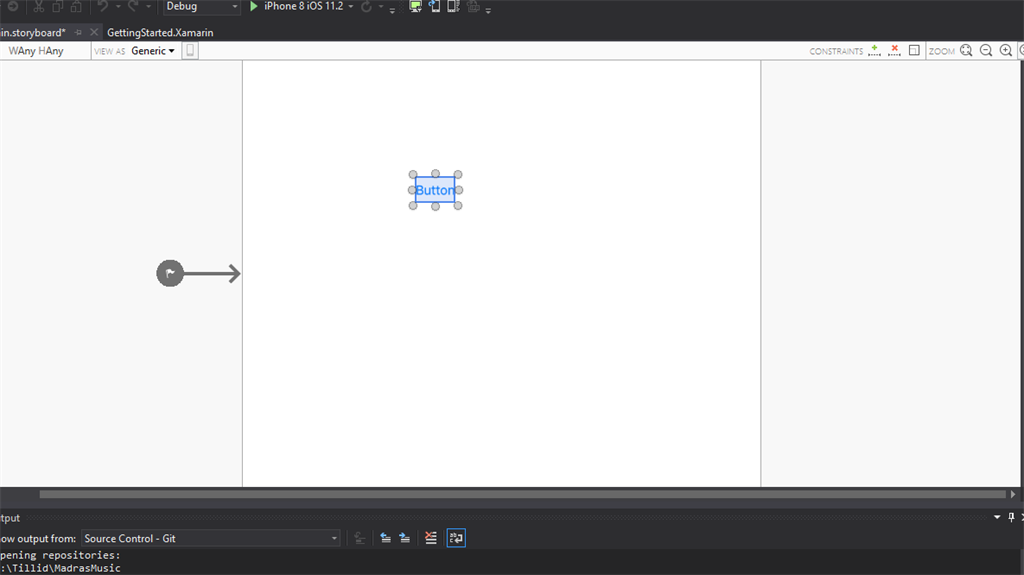Toggle device orientation phone icon
Screen dimensions: 1024x575
190,51
